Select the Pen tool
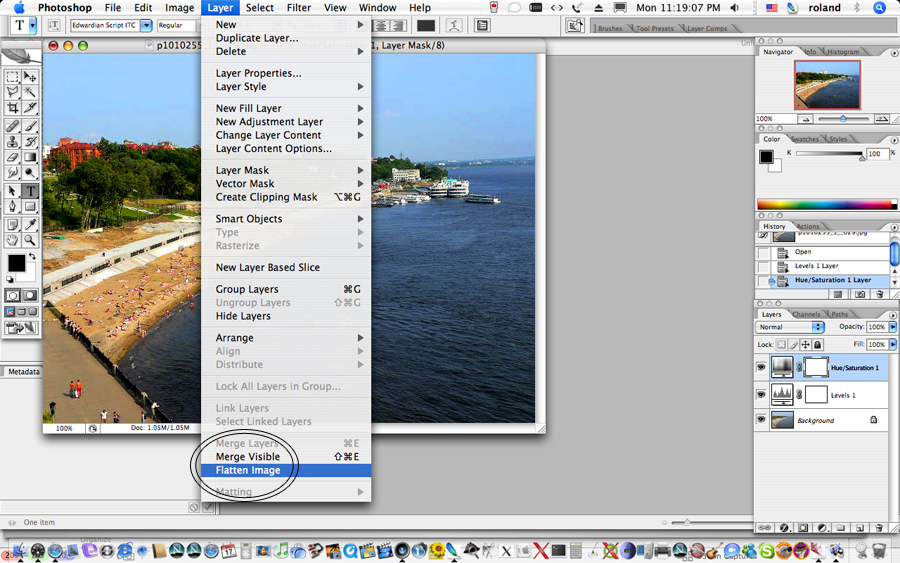 [13, 207]
